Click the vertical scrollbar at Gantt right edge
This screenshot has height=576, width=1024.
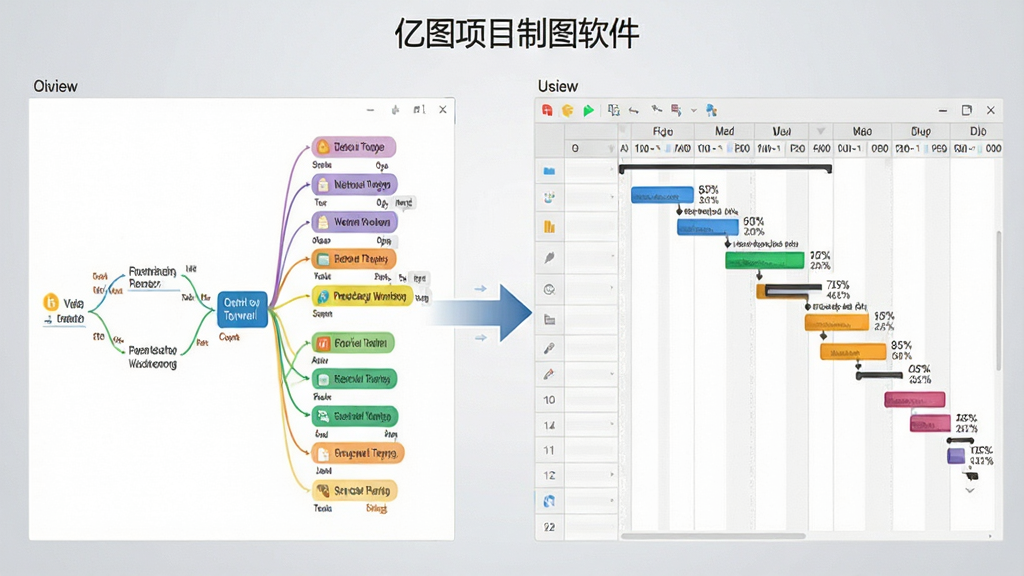tap(999, 300)
